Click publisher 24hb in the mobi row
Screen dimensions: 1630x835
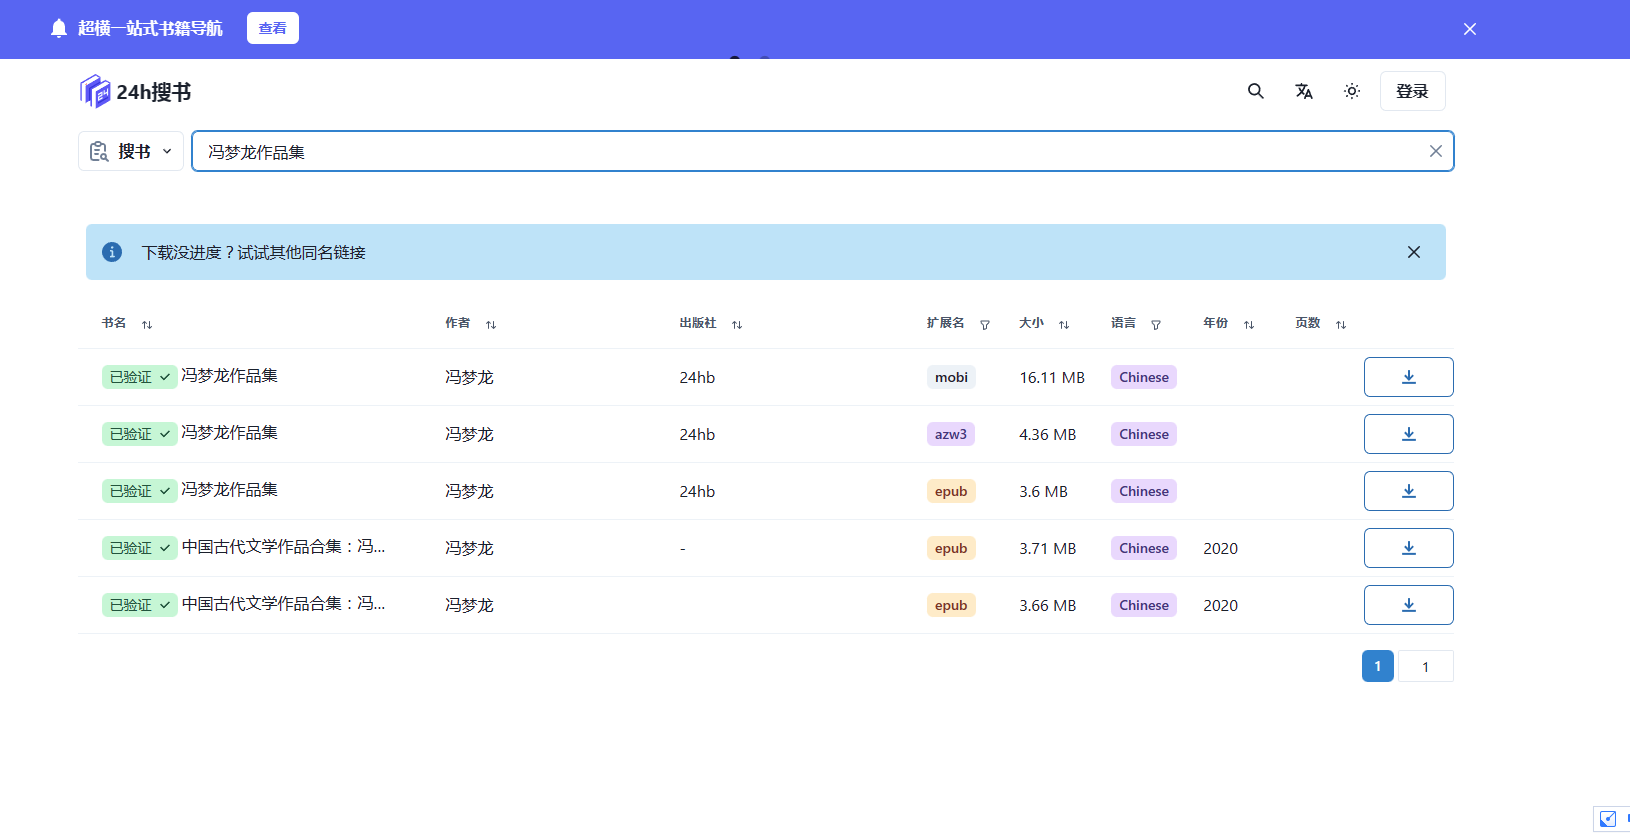697,377
